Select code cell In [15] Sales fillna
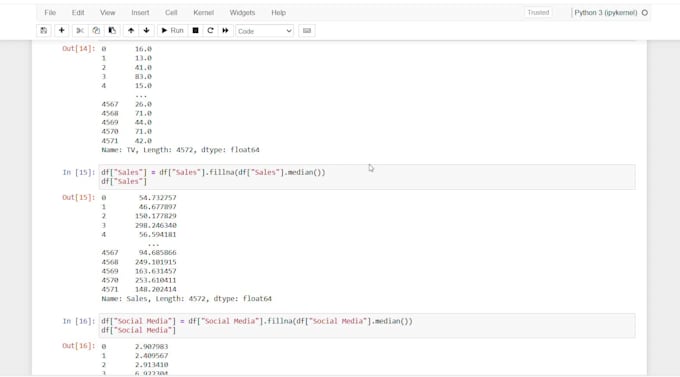The width and height of the screenshot is (680, 377). coord(367,177)
